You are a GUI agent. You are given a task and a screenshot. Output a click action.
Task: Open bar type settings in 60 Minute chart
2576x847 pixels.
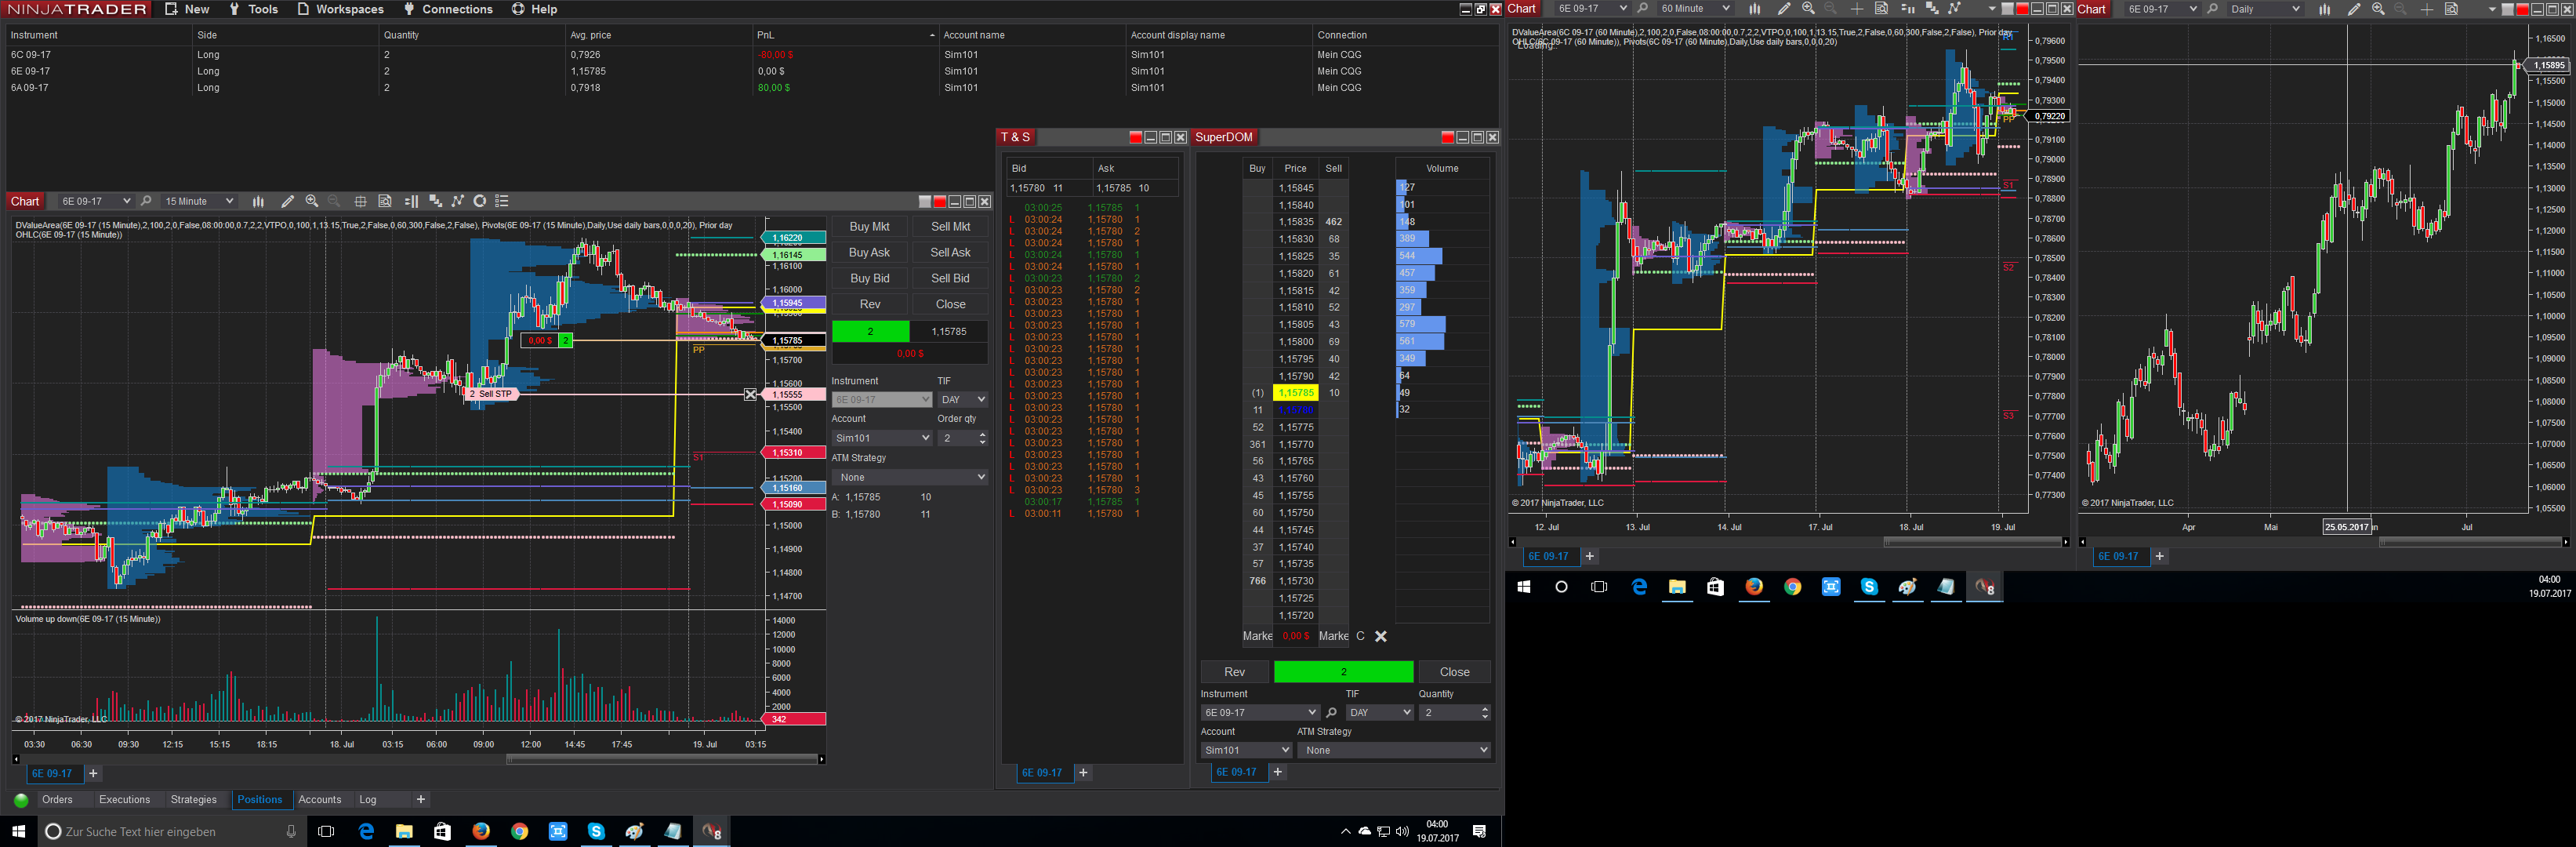(x=1755, y=9)
